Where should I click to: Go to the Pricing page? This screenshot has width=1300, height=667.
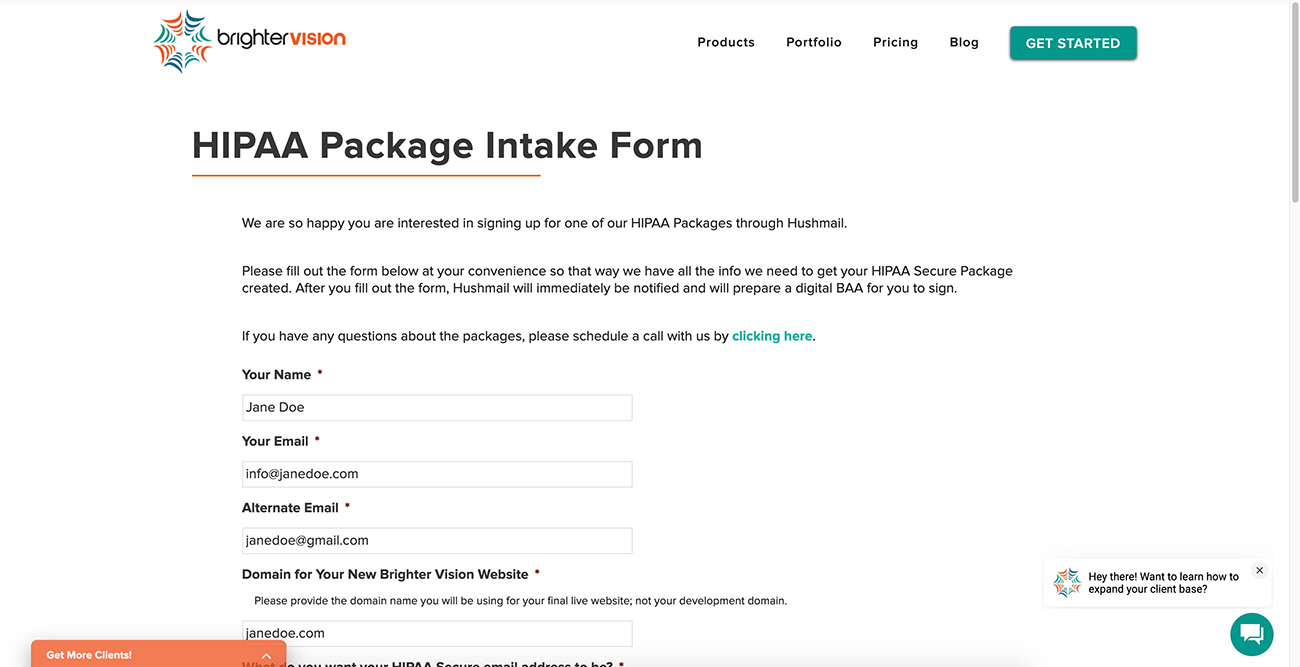coord(895,42)
